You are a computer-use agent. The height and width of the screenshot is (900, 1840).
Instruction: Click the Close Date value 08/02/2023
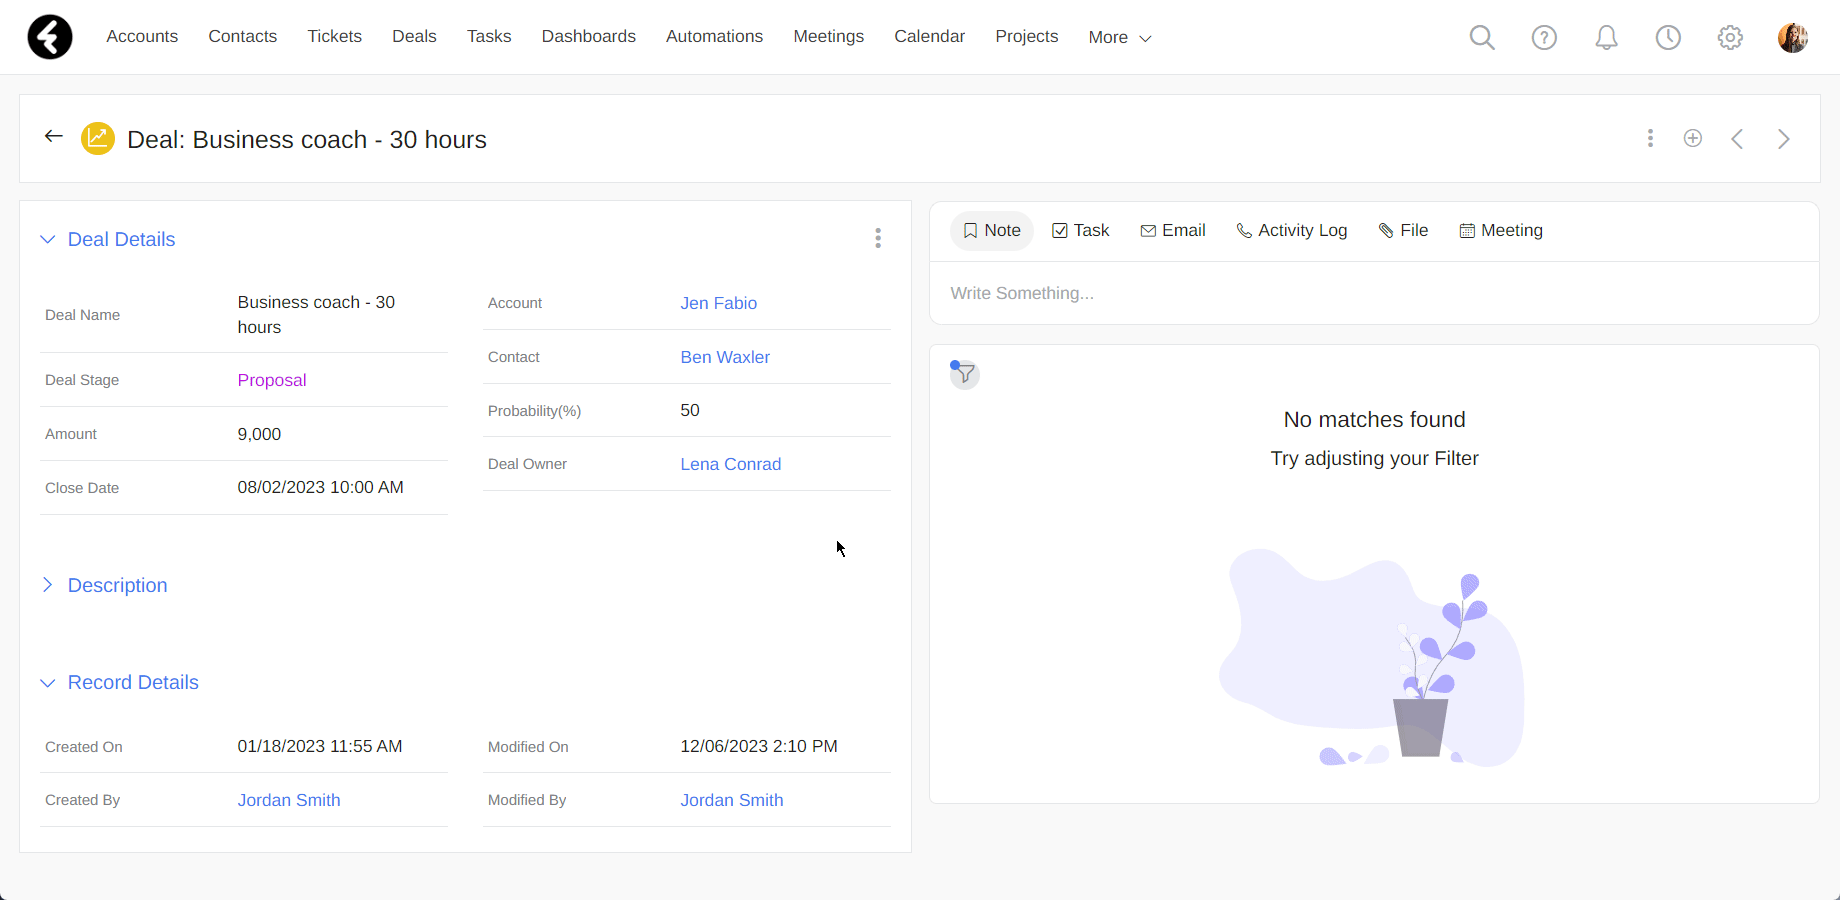pyautogui.click(x=320, y=488)
